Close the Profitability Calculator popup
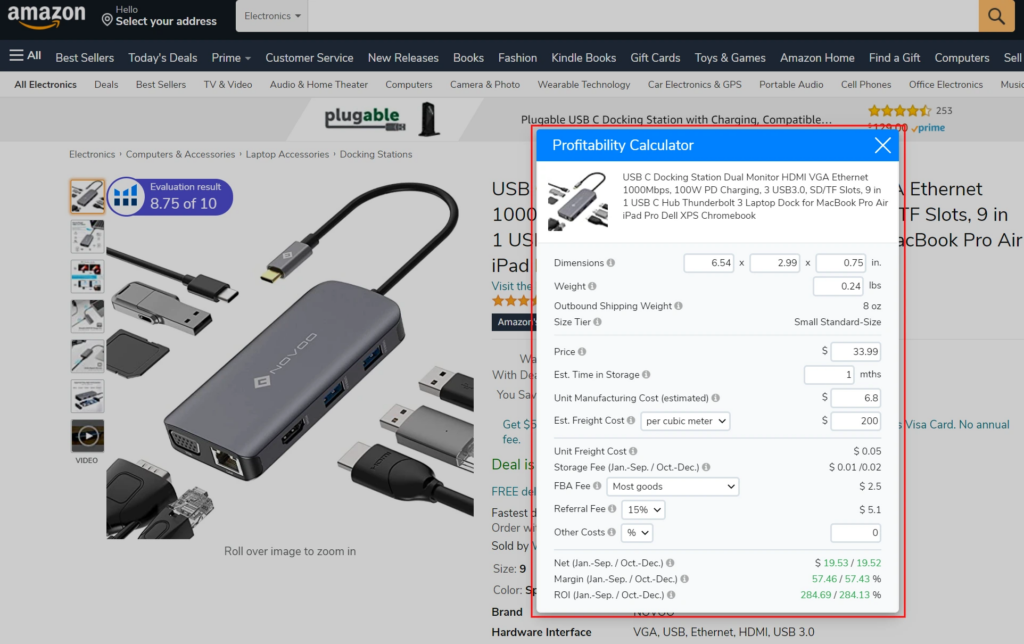 (x=882, y=145)
